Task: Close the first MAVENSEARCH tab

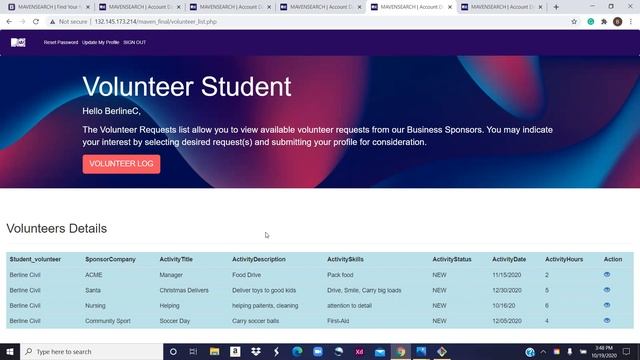Action: (x=88, y=7)
